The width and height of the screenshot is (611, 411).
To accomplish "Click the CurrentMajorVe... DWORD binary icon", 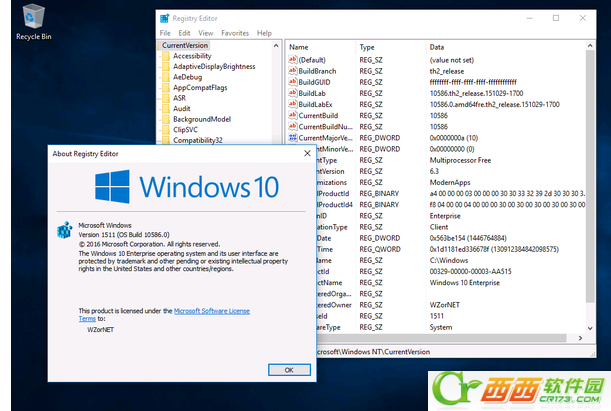I will [293, 138].
